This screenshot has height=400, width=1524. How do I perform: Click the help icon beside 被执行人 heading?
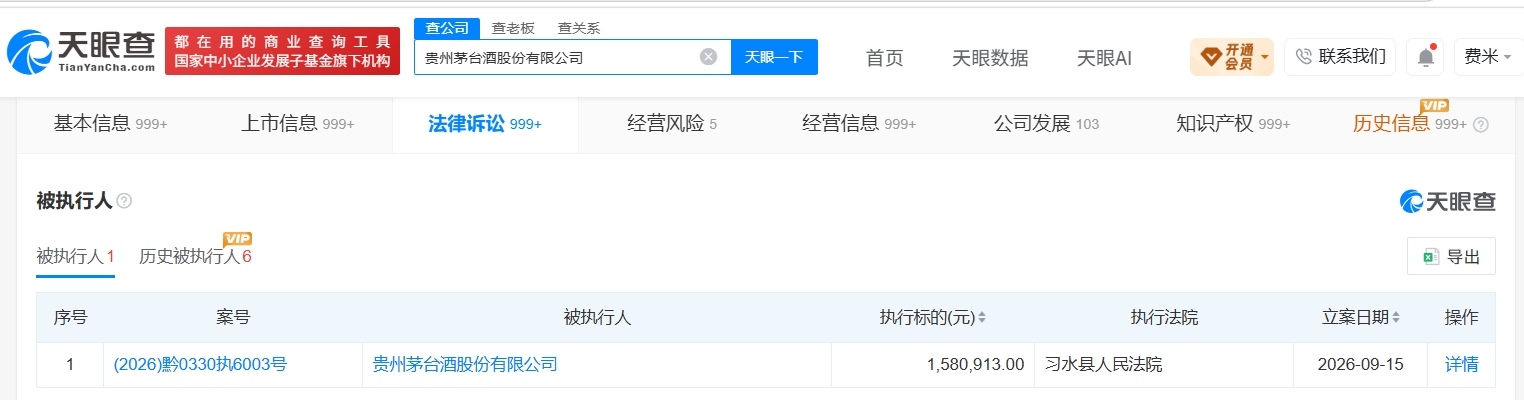pos(124,201)
